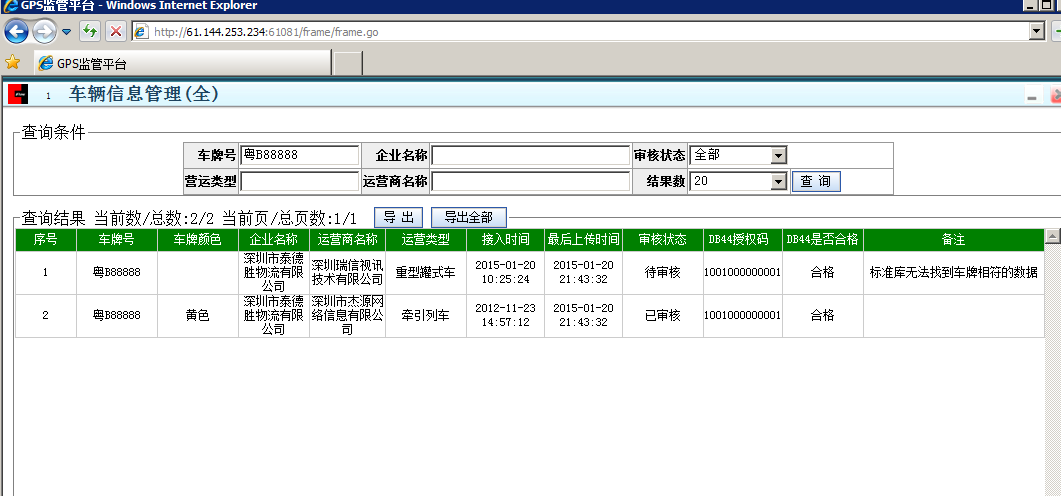
Task: Click the 序号 column header
Action: 45,240
